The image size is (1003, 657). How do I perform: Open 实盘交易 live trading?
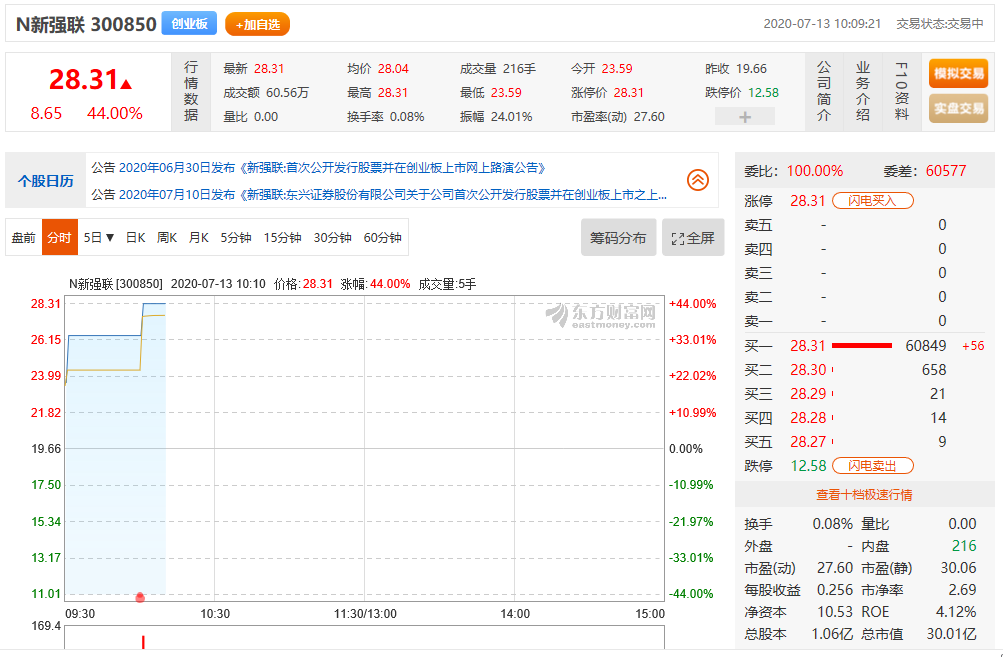(958, 108)
